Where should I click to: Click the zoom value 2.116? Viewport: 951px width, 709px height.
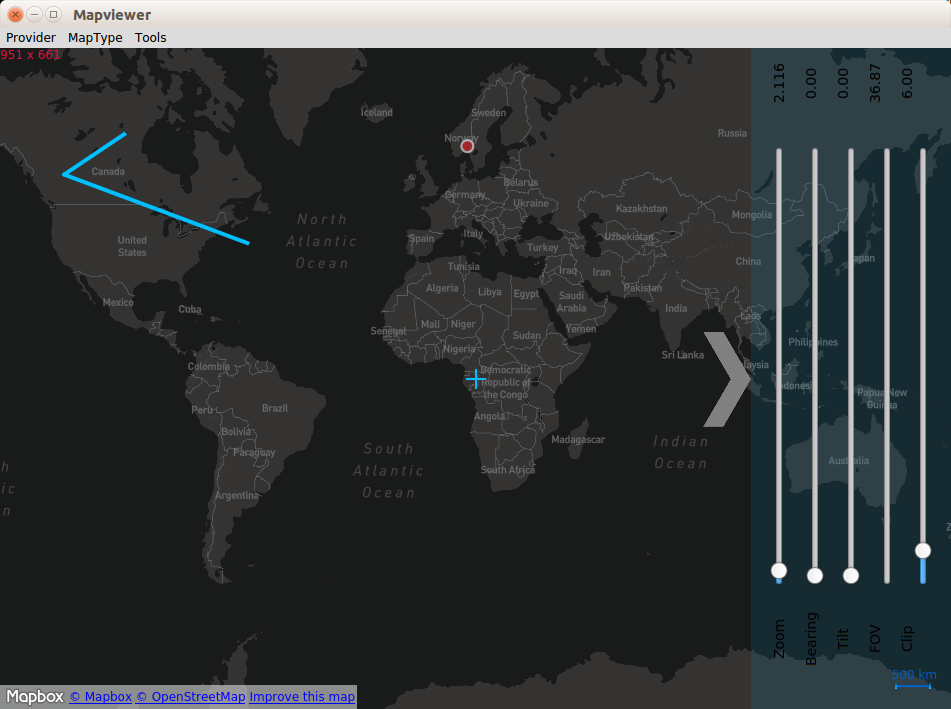click(779, 83)
